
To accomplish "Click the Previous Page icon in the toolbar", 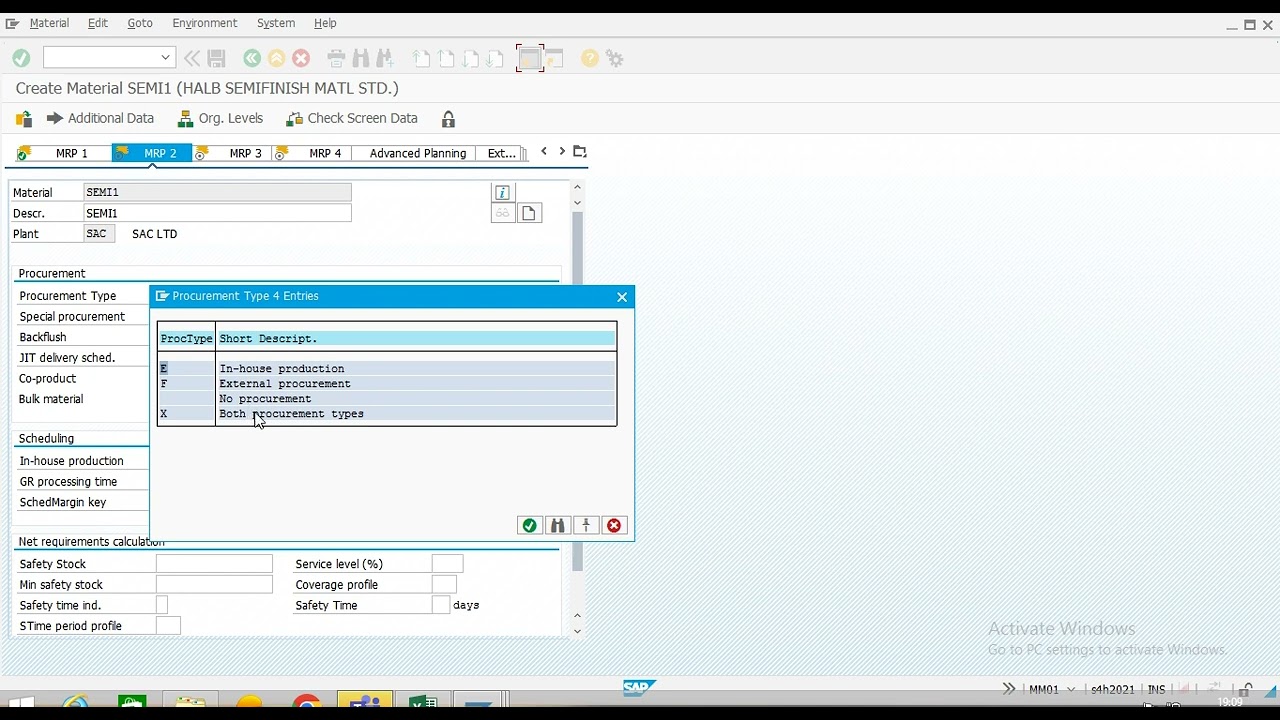I will (446, 59).
